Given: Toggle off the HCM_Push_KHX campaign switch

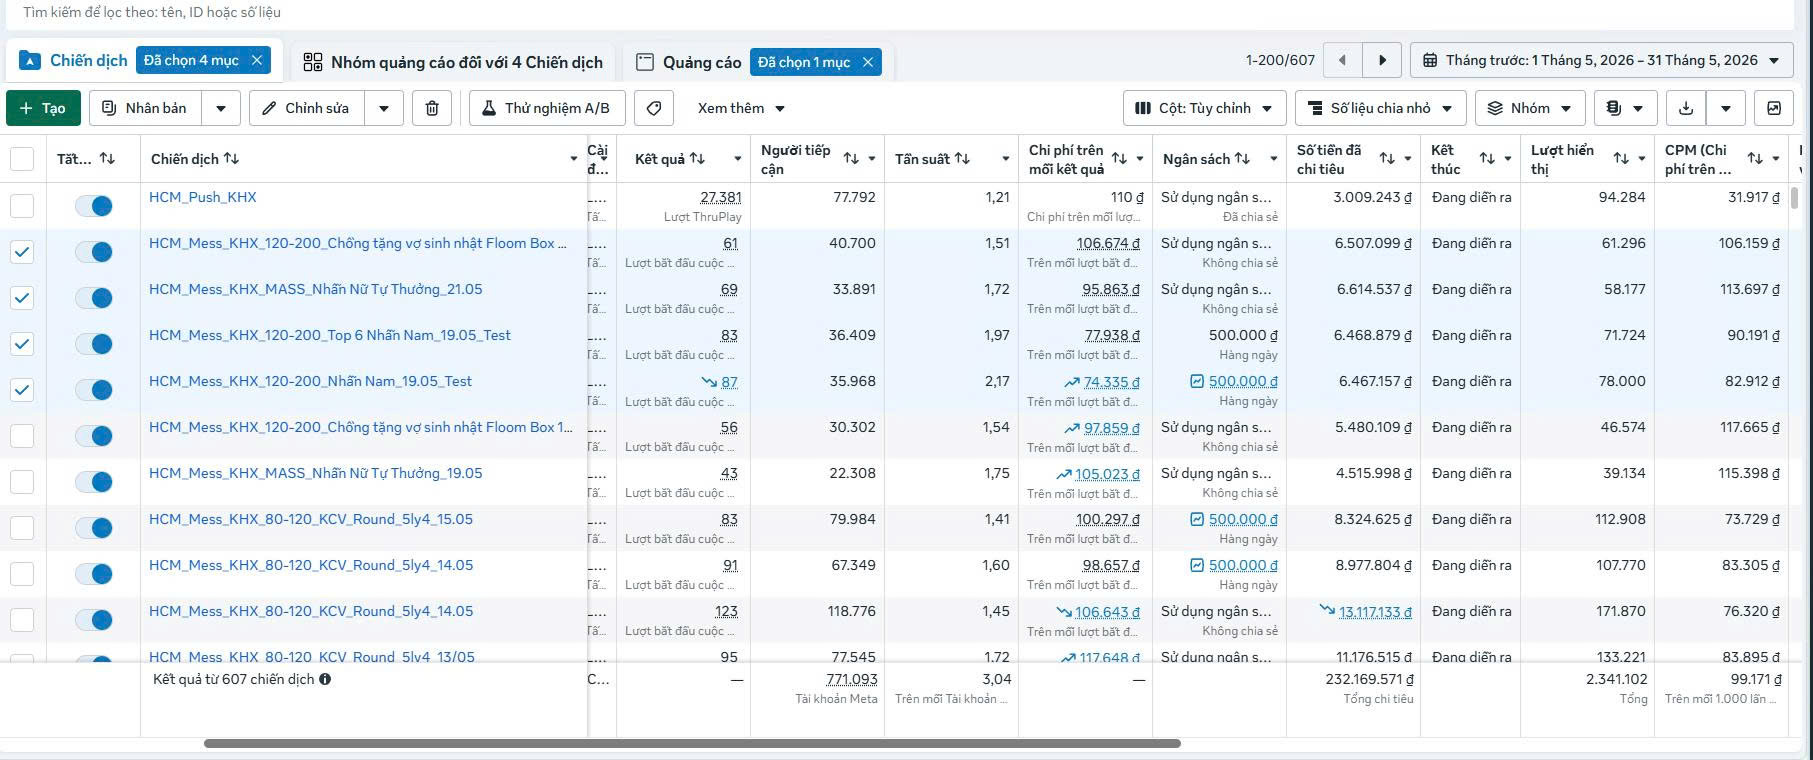Looking at the screenshot, I should pyautogui.click(x=94, y=206).
